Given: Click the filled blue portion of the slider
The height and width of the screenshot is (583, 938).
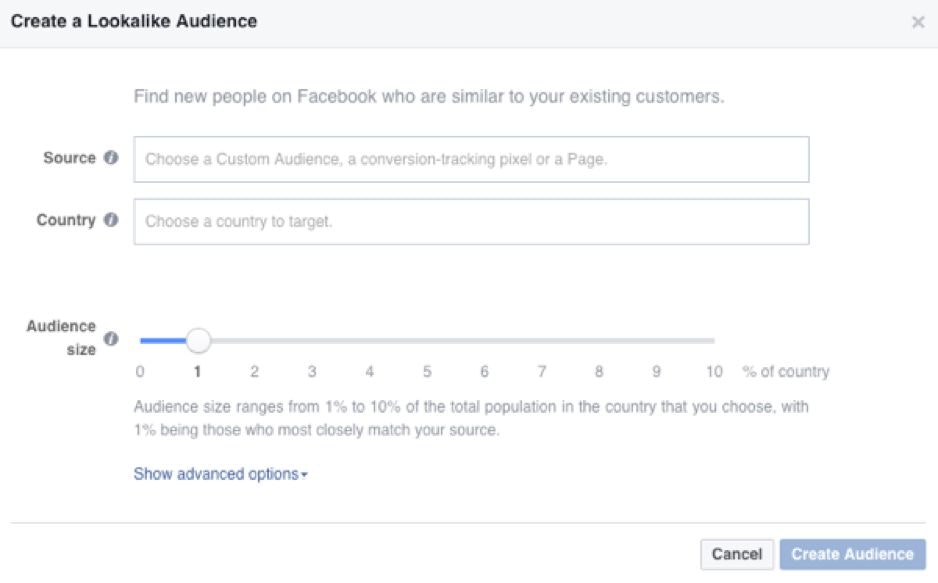Looking at the screenshot, I should click(x=165, y=340).
